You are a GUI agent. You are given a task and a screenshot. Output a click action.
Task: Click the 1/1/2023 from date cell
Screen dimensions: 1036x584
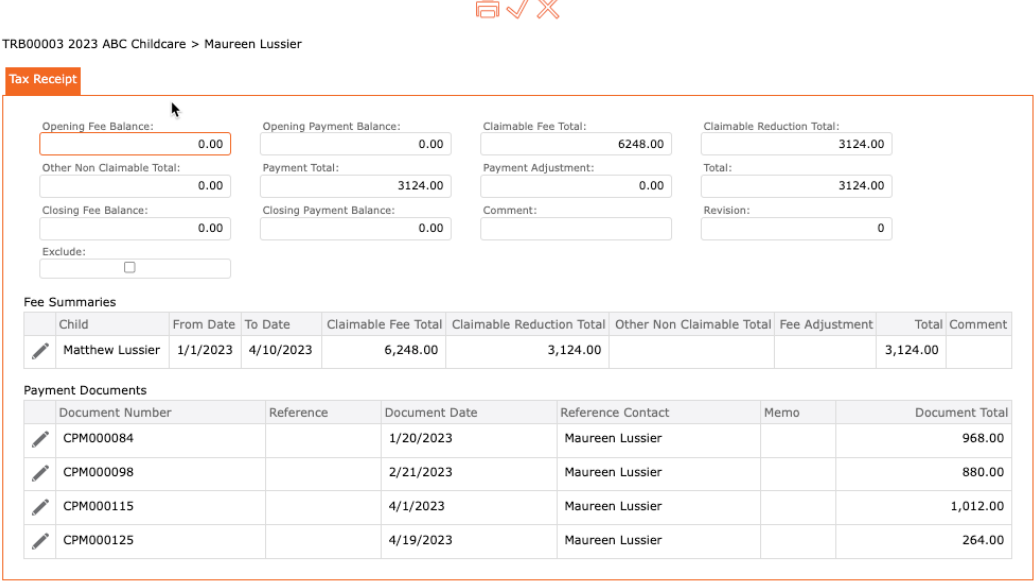point(205,350)
